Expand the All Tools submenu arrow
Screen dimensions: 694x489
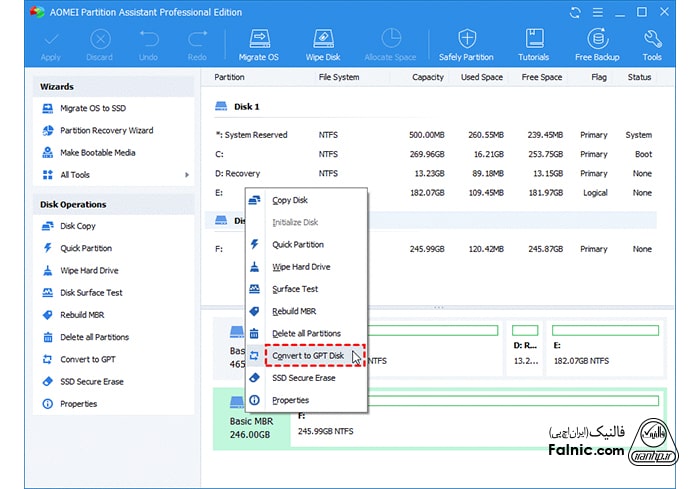pos(187,175)
